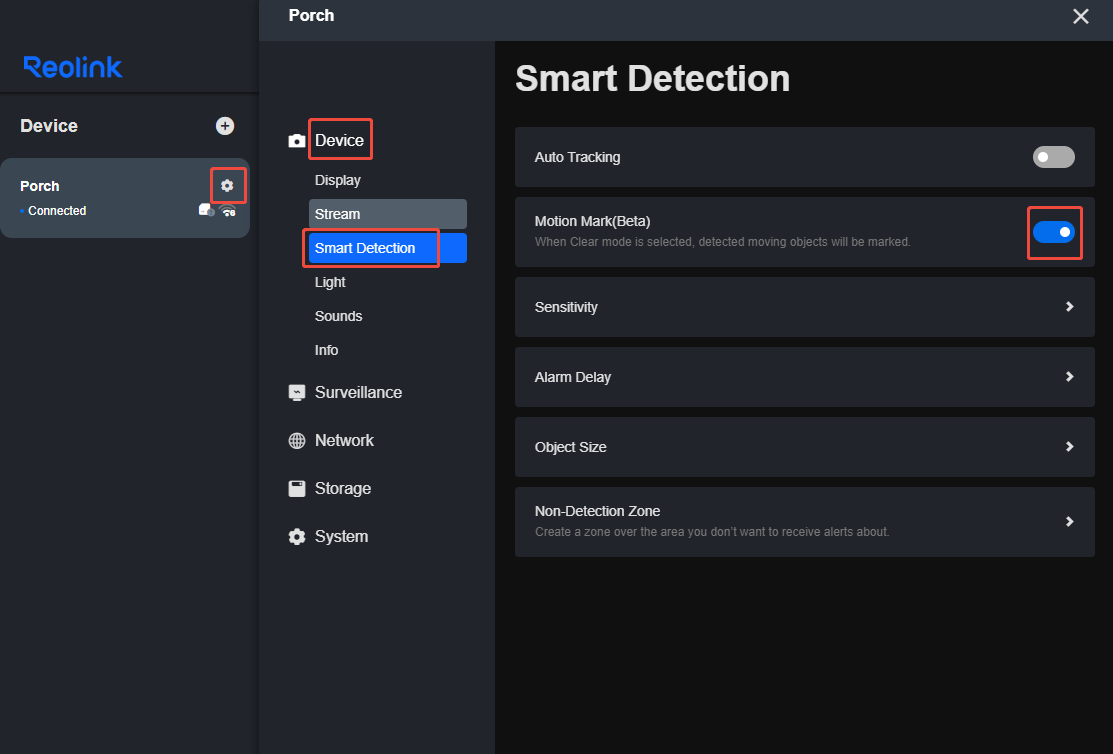Click the SD card status icon on Porch
Screen dimensions: 1113x754
point(204,210)
